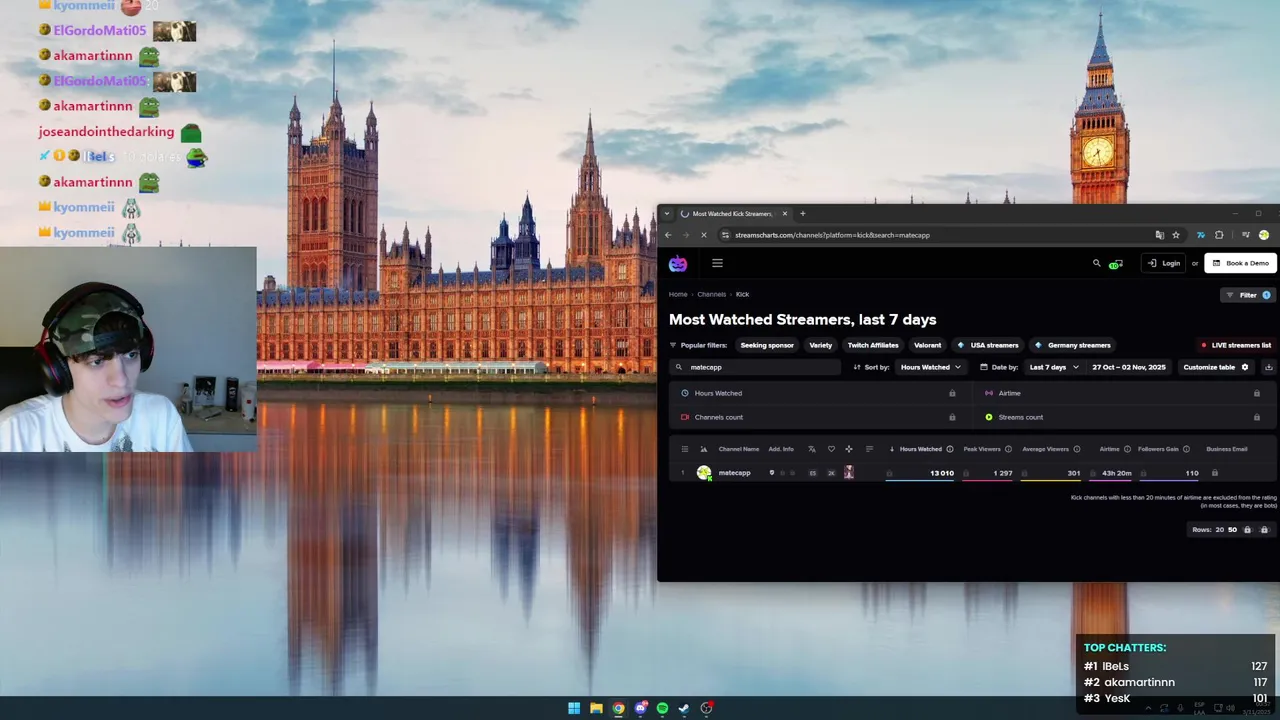1280x720 pixels.
Task: Click the info icon next to Peak Viewers
Action: pyautogui.click(x=1008, y=449)
